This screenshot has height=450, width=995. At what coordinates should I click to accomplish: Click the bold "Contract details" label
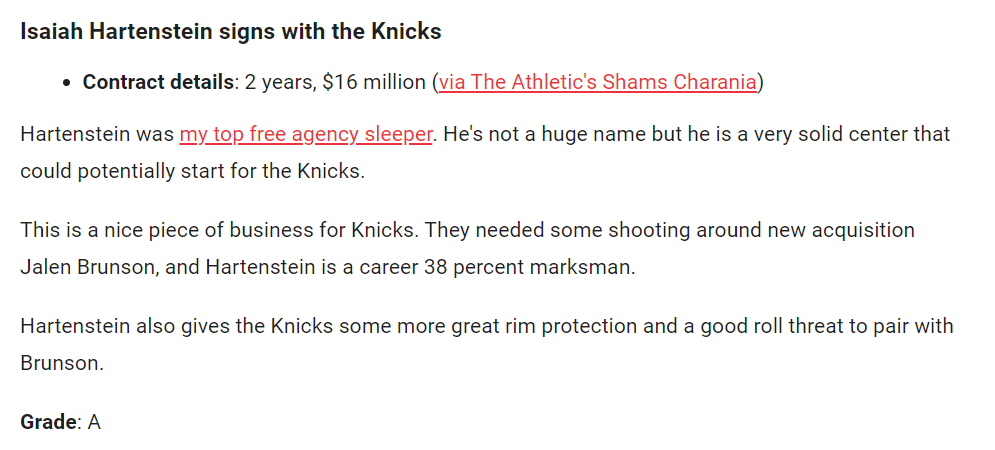158,82
